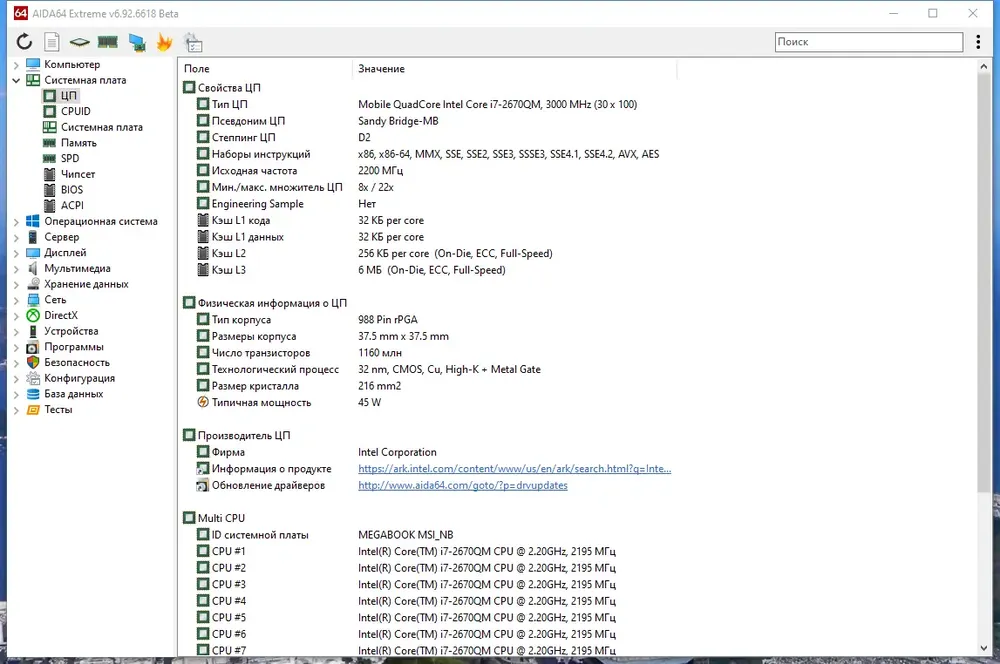Image resolution: width=1000 pixels, height=664 pixels.
Task: Expand the Тесты tree node
Action: 16,410
